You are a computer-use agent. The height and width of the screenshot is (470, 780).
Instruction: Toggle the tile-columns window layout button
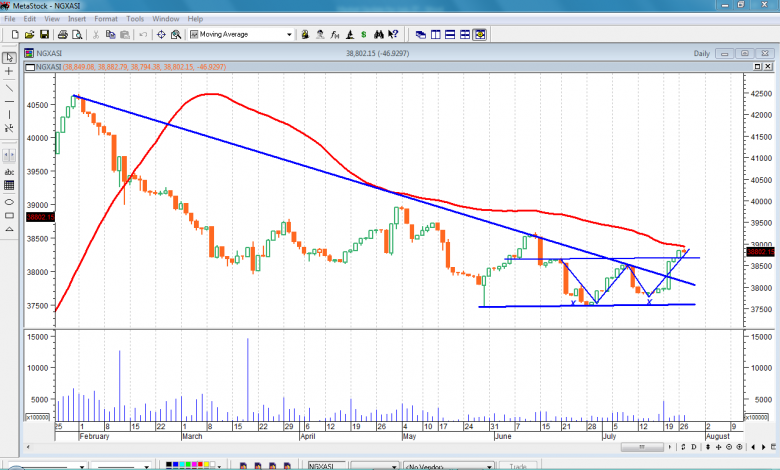point(435,34)
